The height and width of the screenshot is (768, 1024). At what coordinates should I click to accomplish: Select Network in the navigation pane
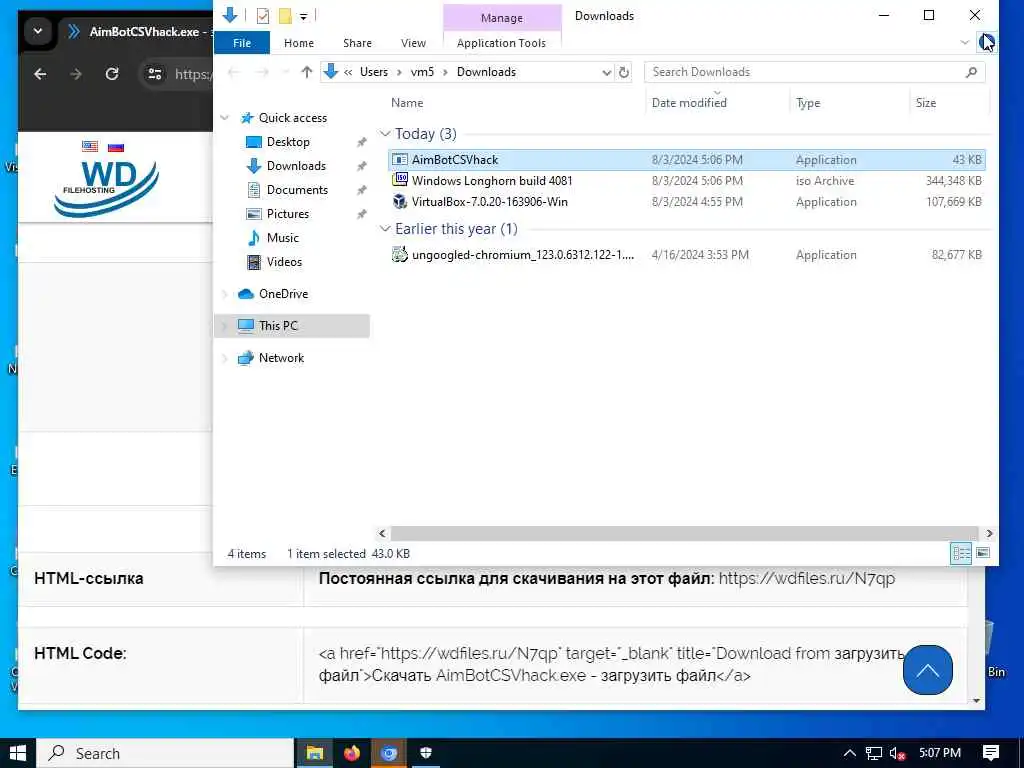click(281, 358)
